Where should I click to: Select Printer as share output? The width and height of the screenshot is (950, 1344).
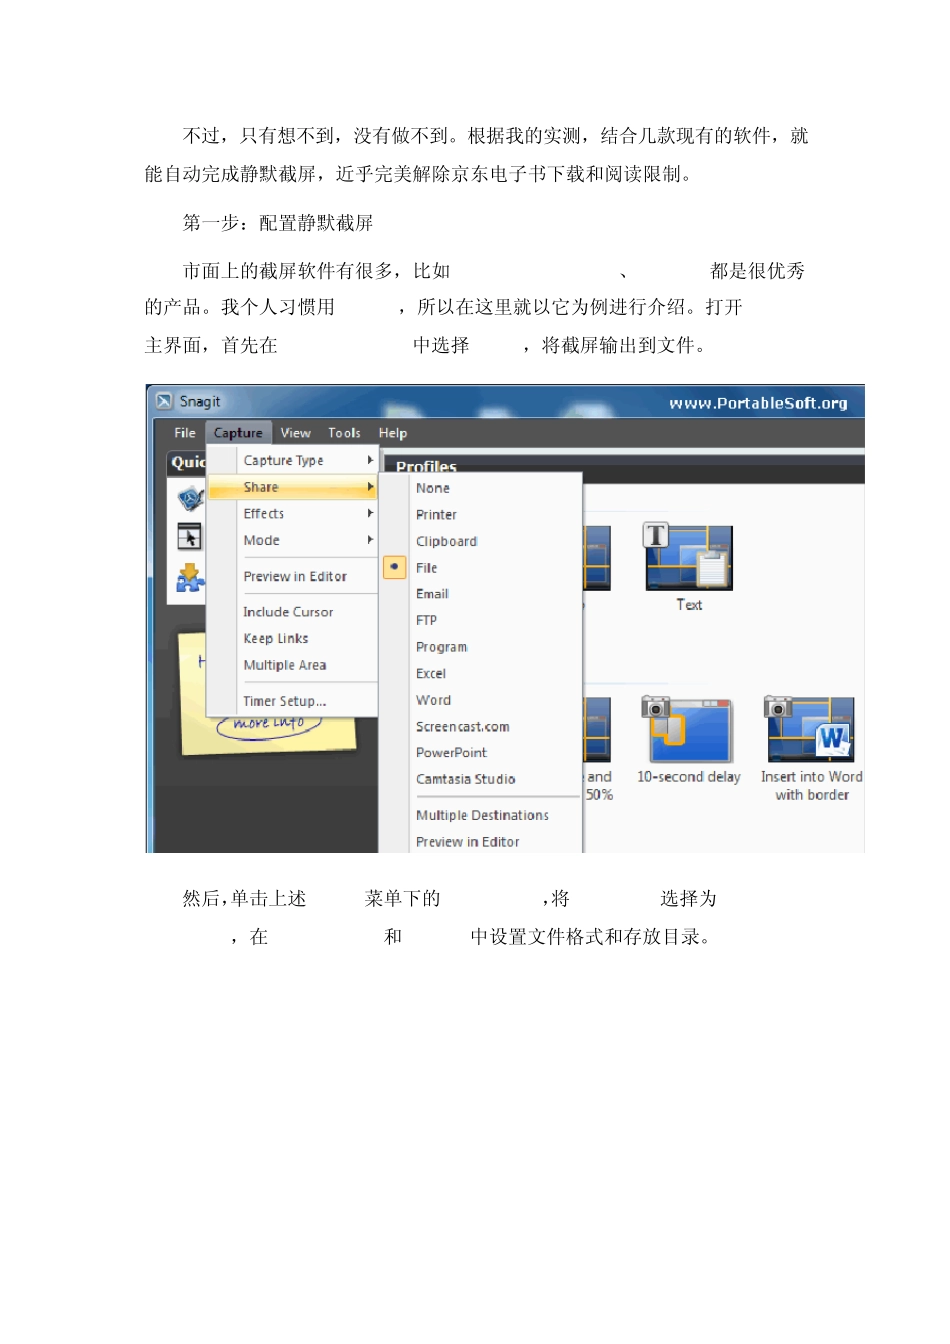click(x=481, y=514)
